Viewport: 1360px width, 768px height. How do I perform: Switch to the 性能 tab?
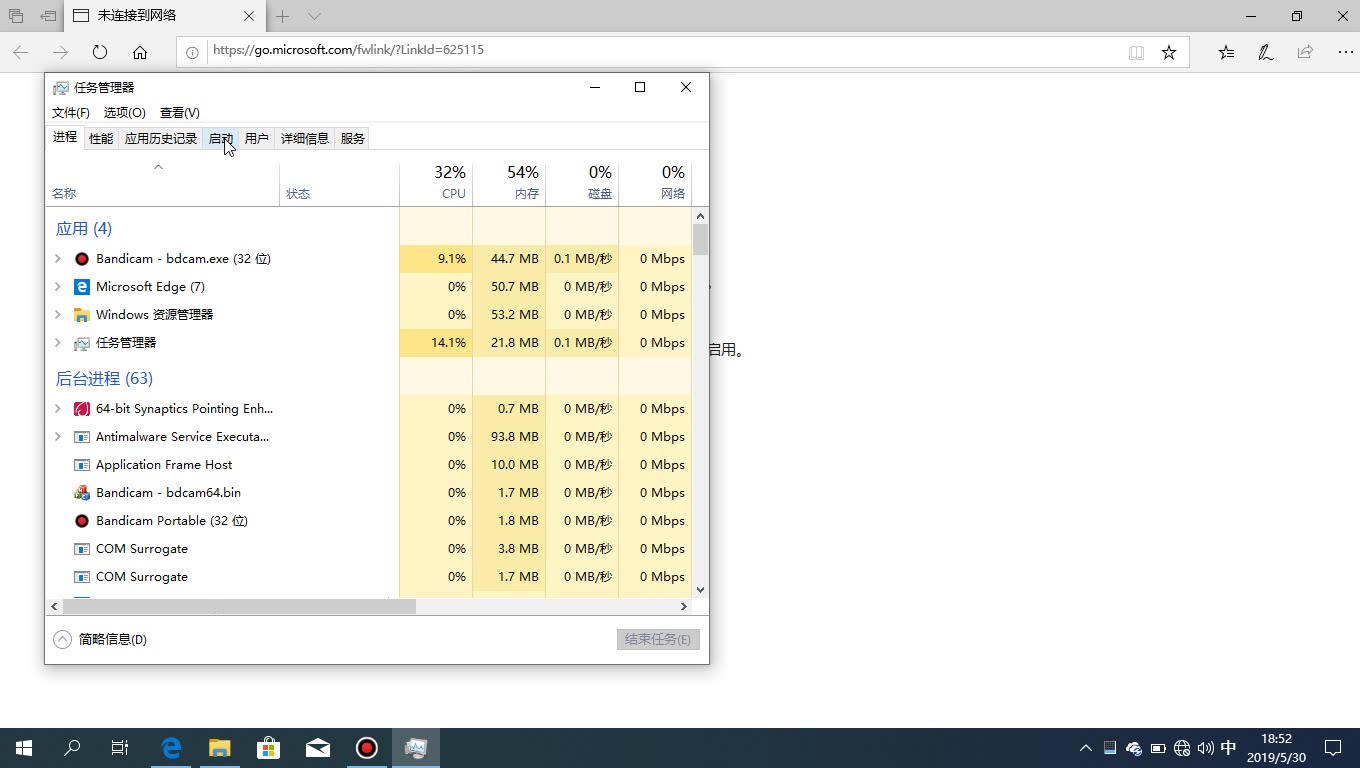coord(101,139)
